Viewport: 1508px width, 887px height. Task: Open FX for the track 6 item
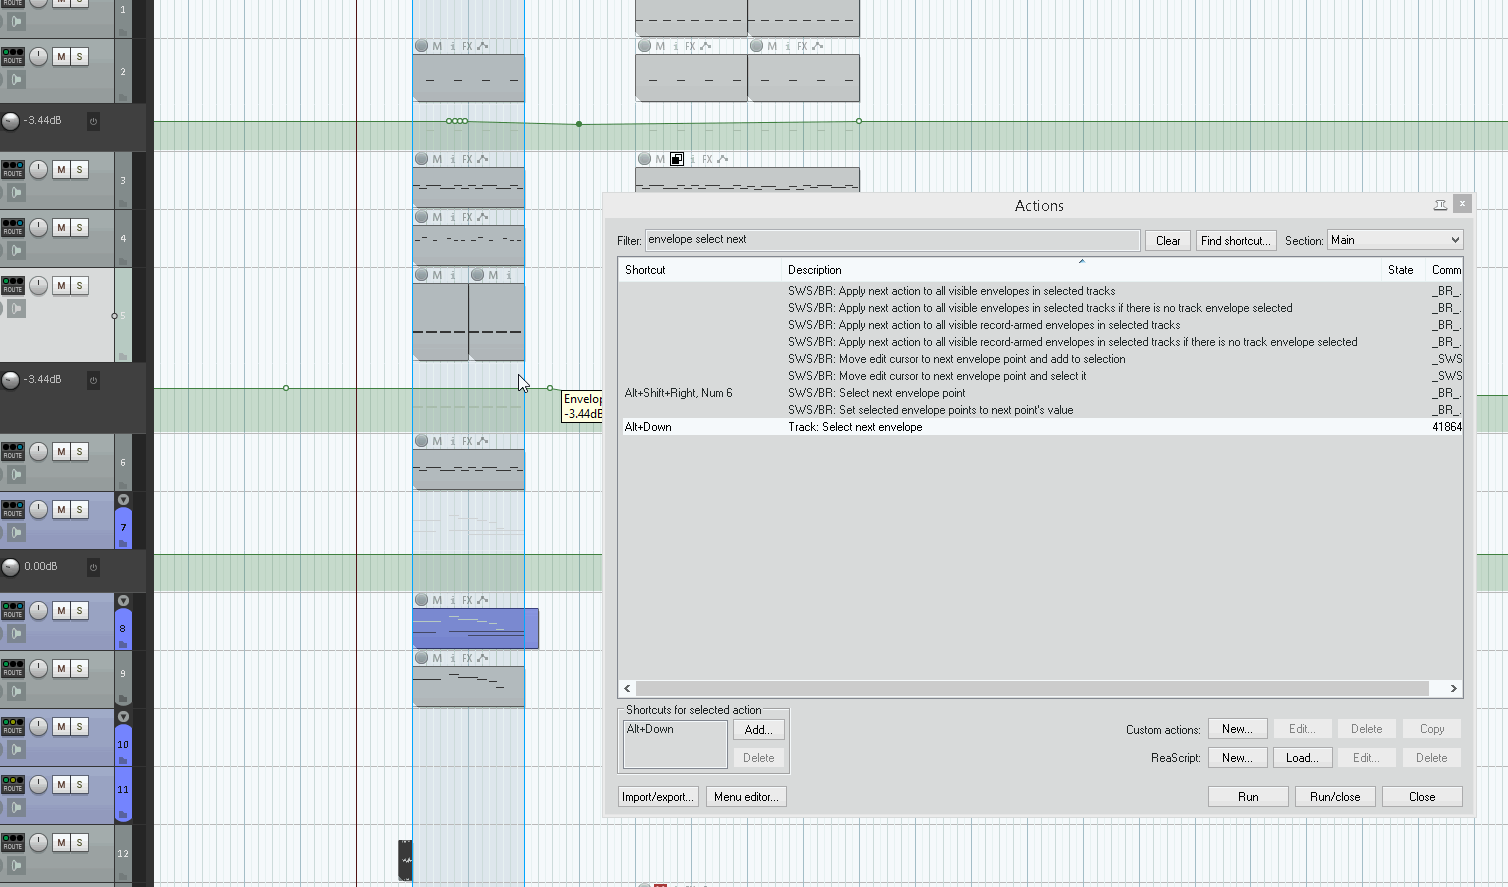tap(467, 441)
